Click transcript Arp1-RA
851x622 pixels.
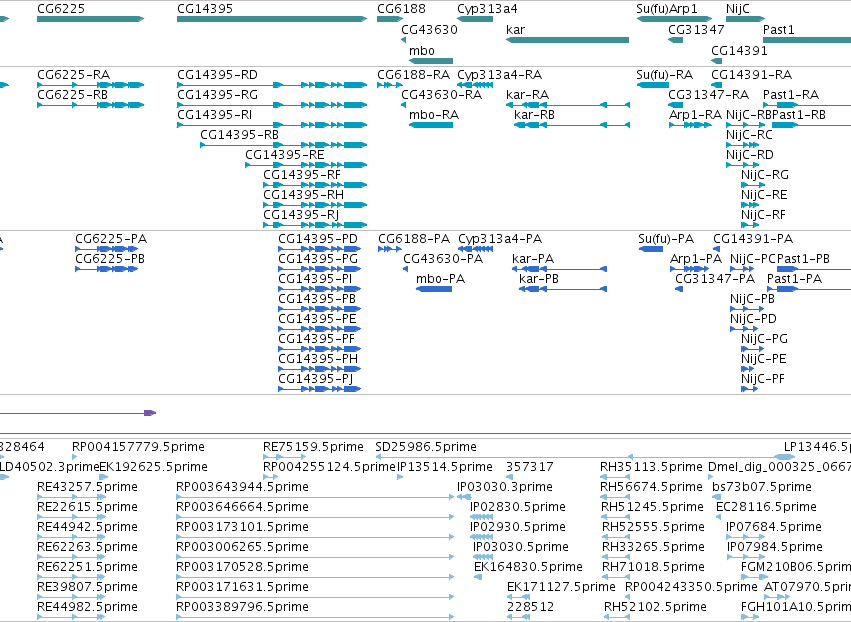coord(696,115)
